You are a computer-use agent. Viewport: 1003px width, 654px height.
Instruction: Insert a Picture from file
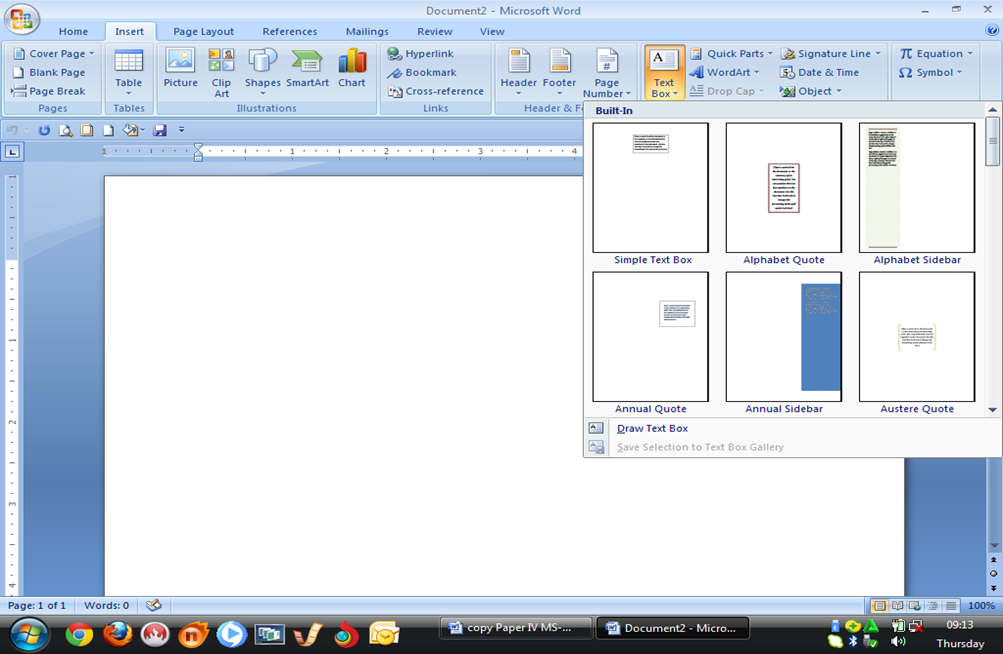click(x=180, y=68)
